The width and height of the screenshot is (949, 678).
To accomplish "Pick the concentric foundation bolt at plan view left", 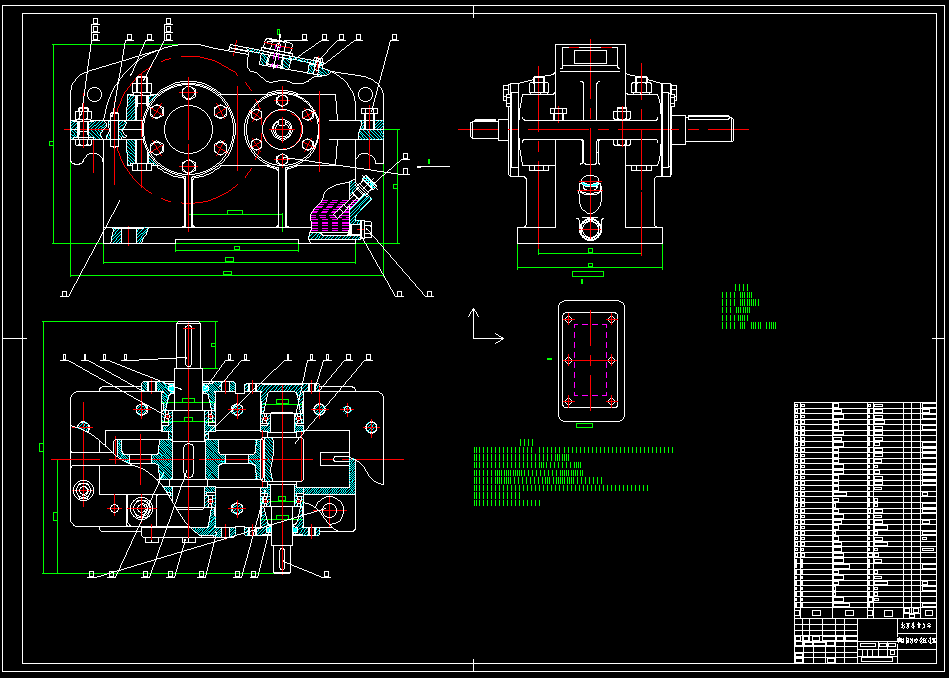I will 83,490.
